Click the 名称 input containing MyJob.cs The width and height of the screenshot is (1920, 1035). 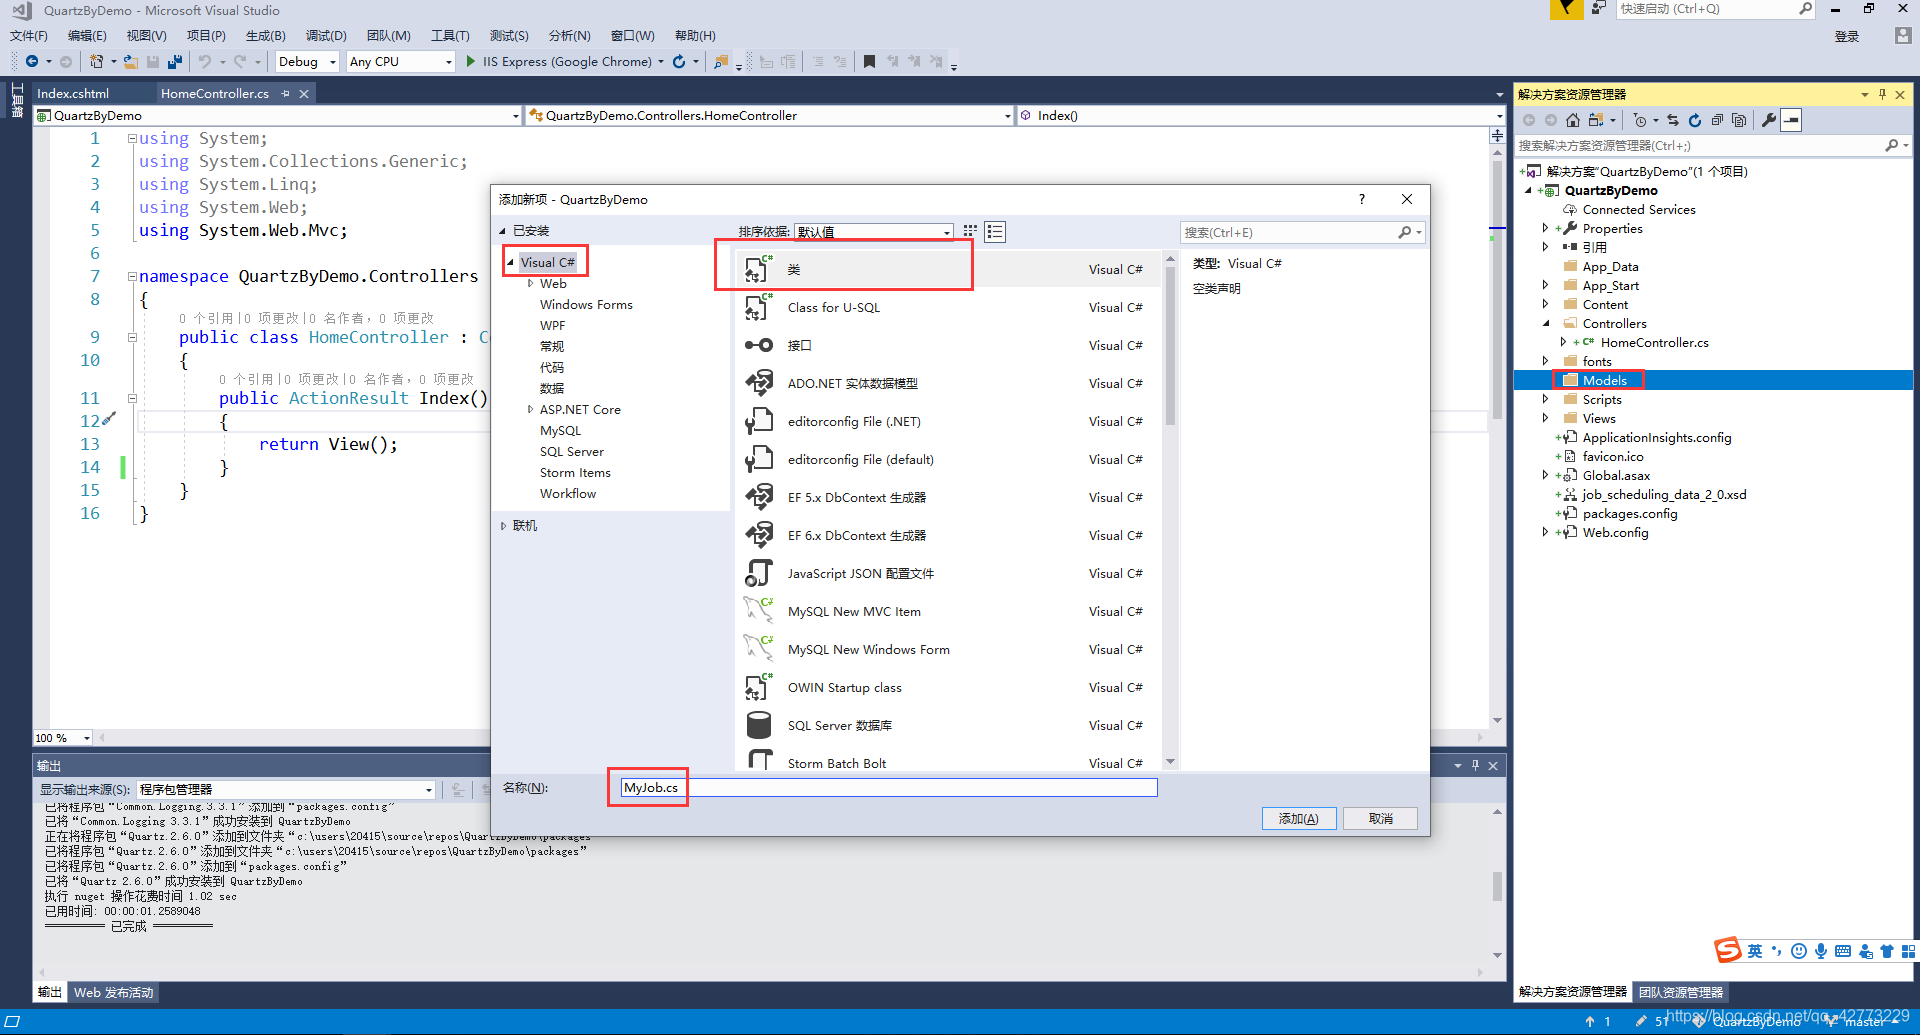888,788
